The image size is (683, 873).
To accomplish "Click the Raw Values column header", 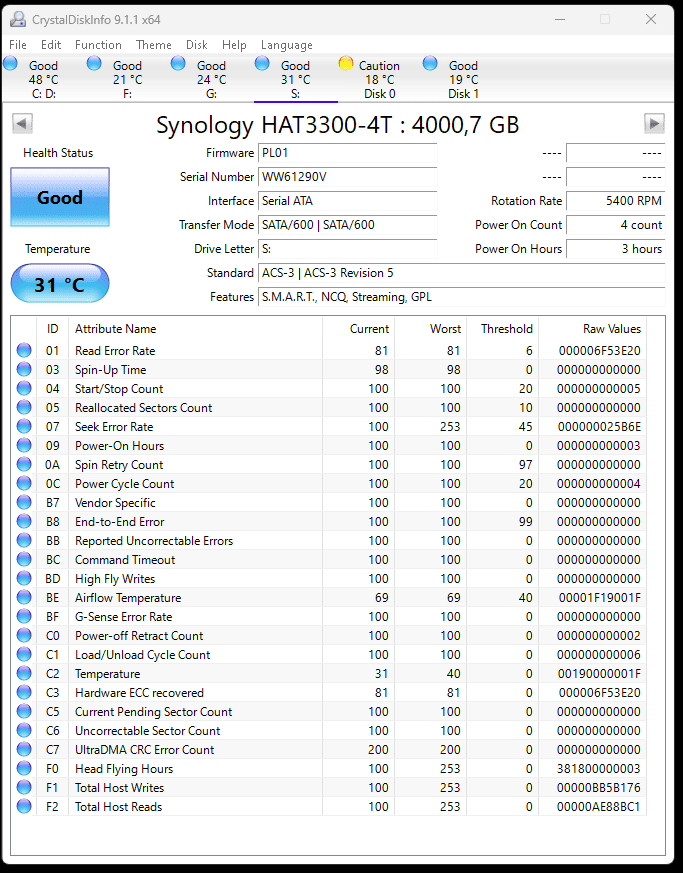I will 612,329.
